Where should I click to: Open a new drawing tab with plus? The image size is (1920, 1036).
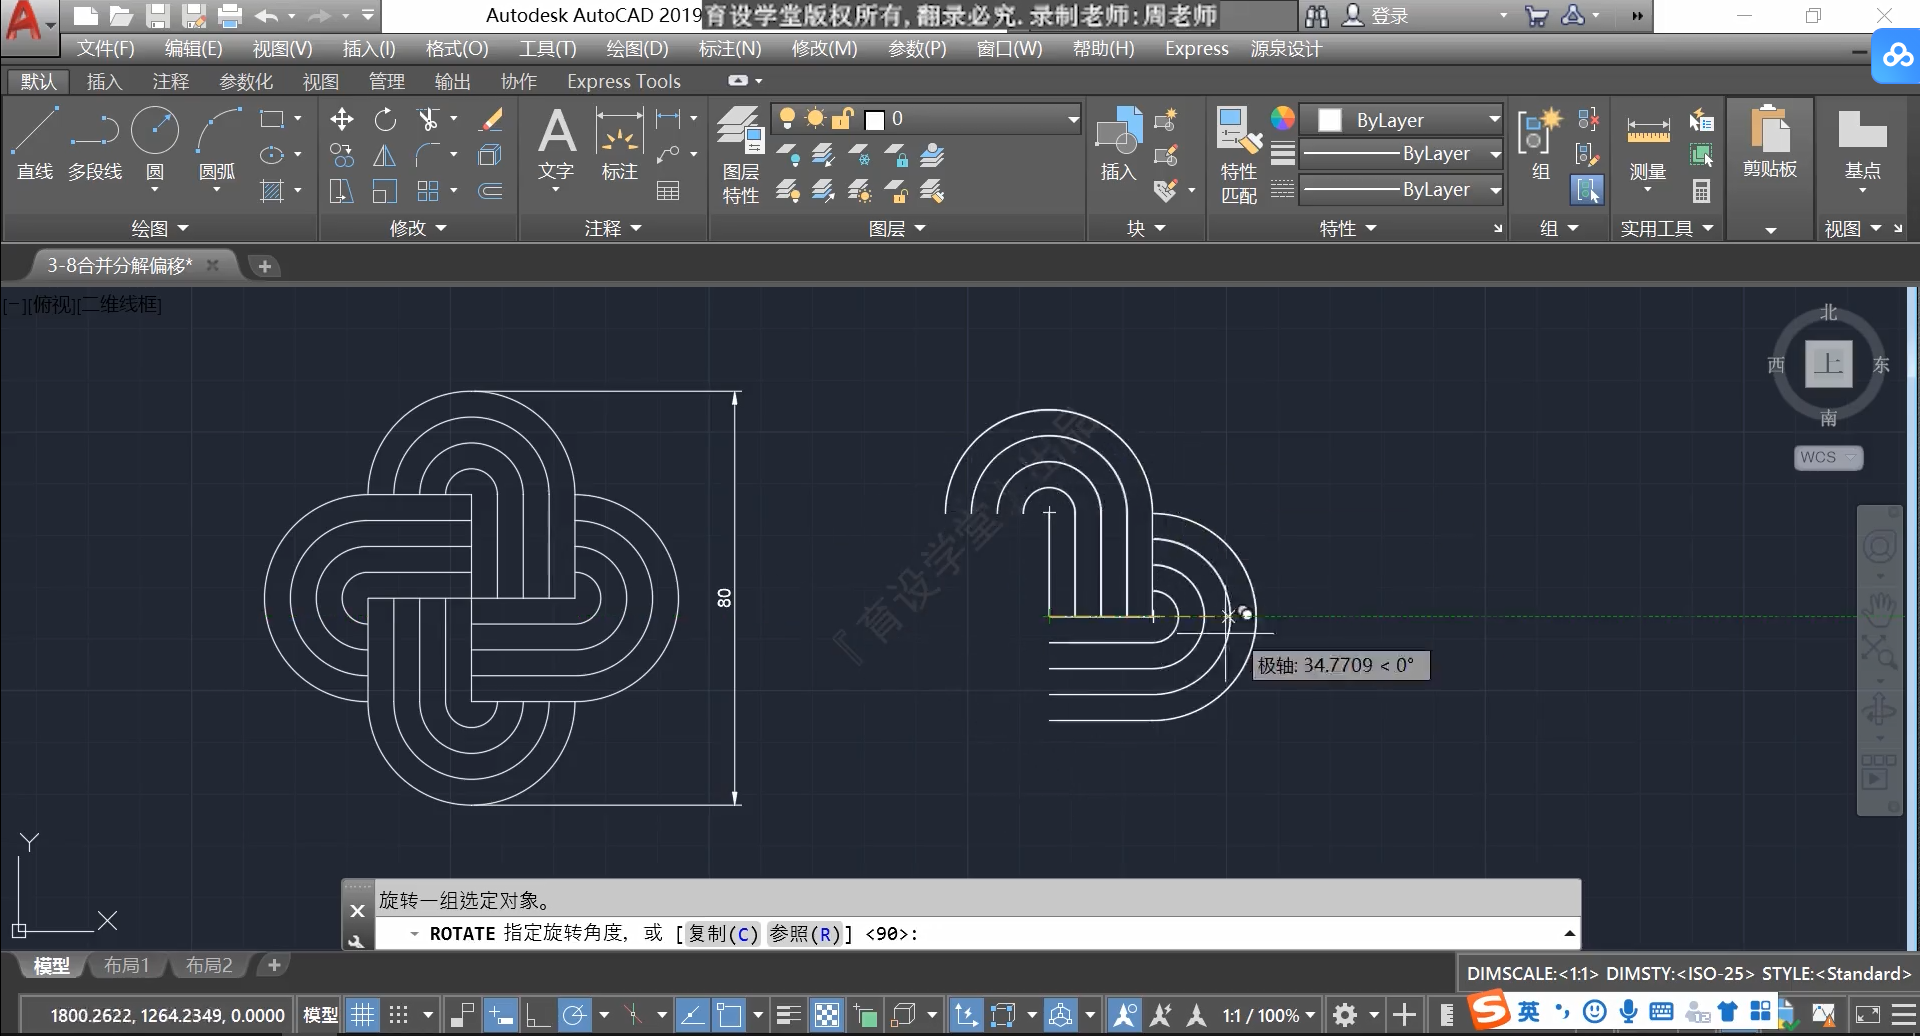264,266
